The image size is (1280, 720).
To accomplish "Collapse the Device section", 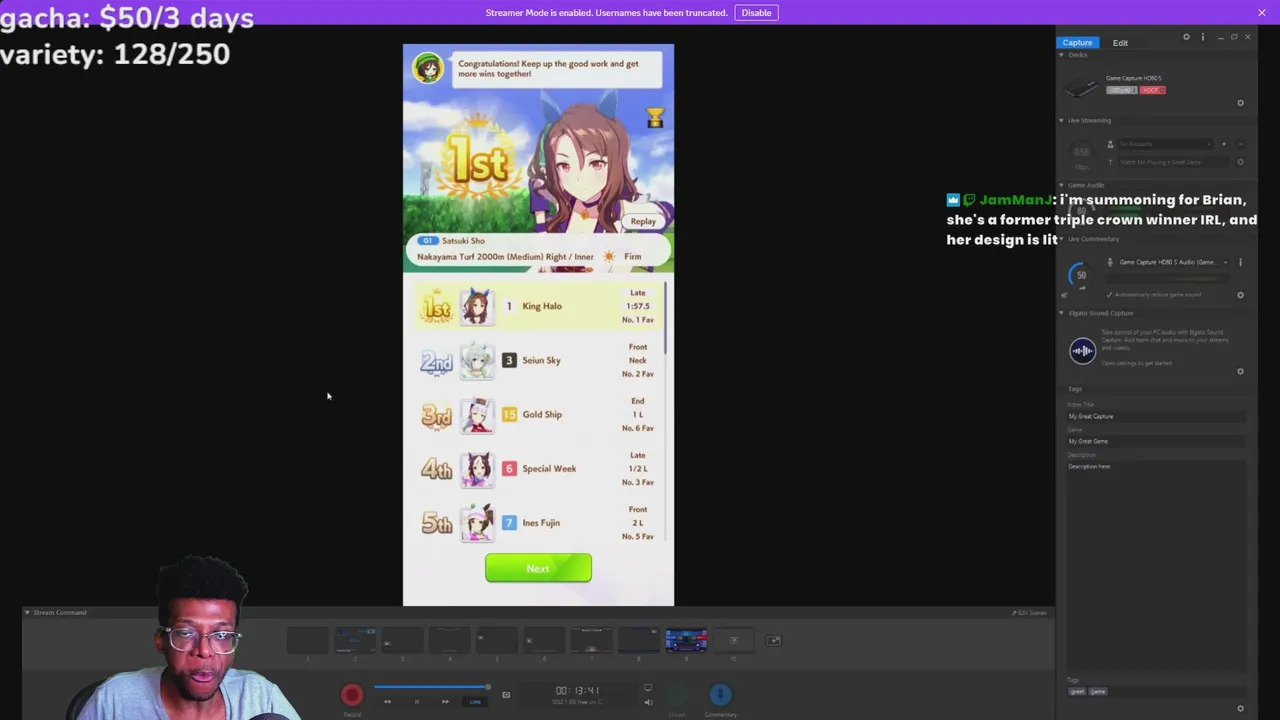I will point(1062,55).
